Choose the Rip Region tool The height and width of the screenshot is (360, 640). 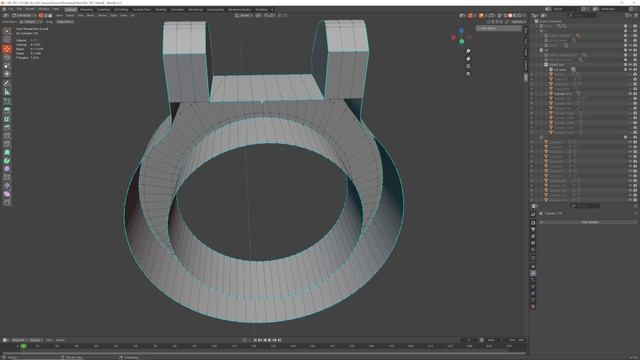point(7,202)
